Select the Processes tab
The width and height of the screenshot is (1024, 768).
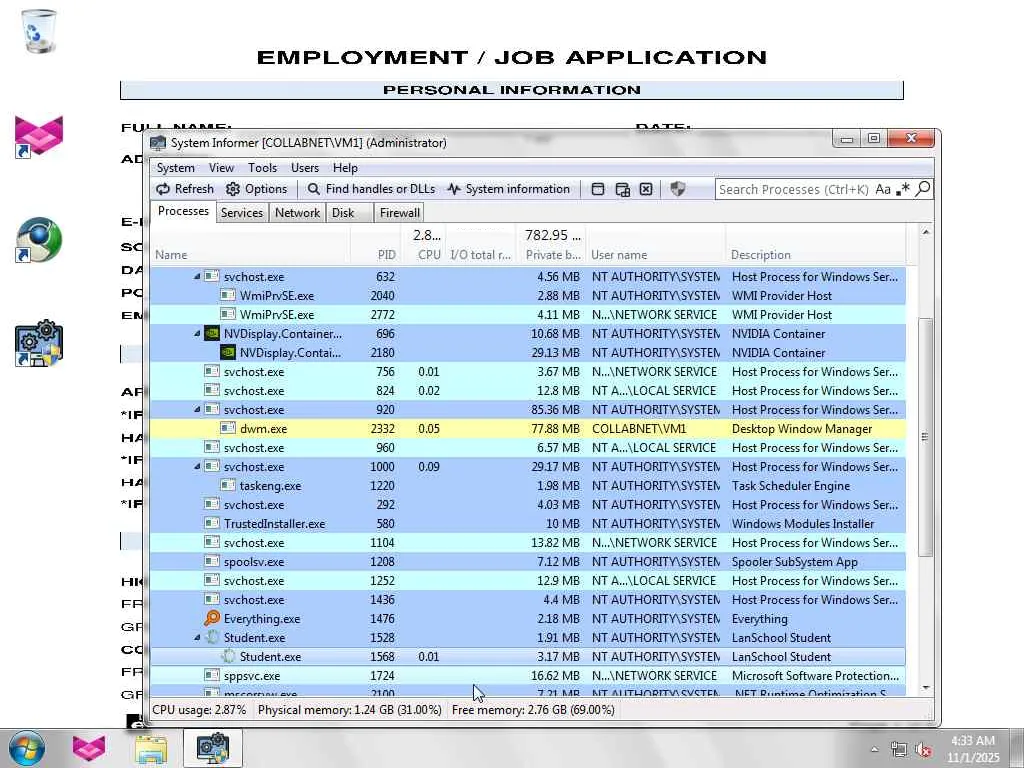(183, 211)
